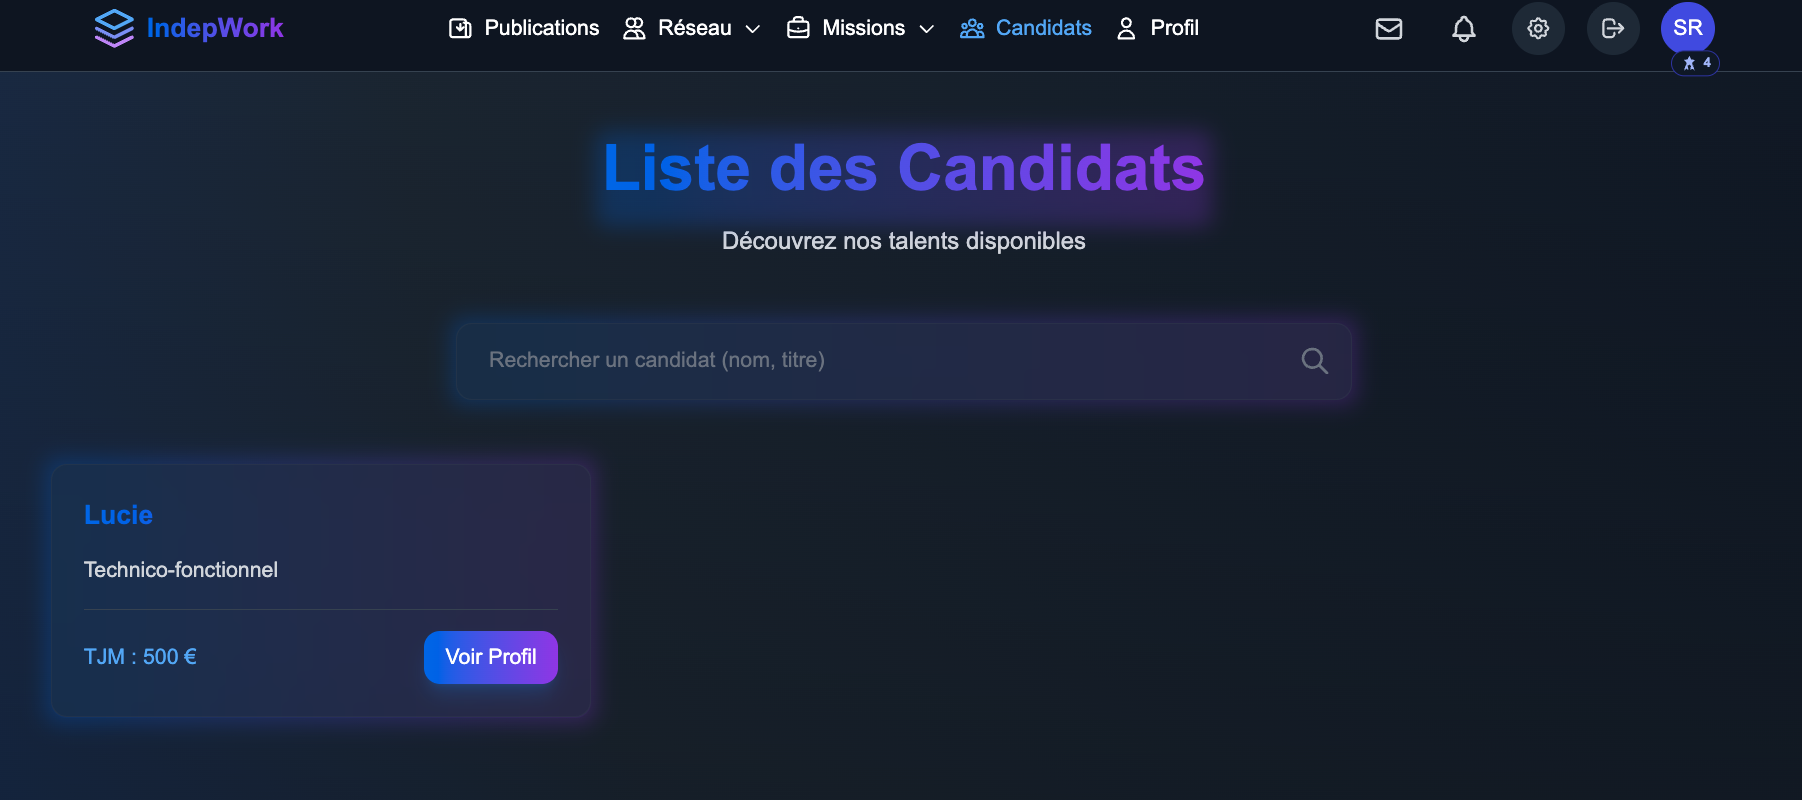Screen dimensions: 1802x800
Task: Expand the Missions dropdown chevron
Action: [x=927, y=29]
